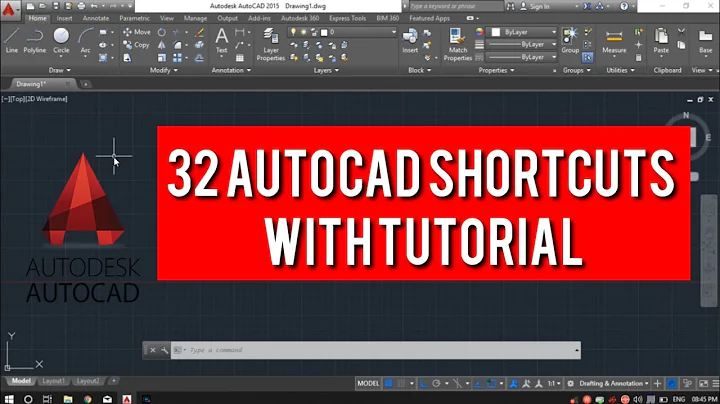Open Windows Start menu
This screenshot has width=720, height=404.
pyautogui.click(x=9, y=399)
